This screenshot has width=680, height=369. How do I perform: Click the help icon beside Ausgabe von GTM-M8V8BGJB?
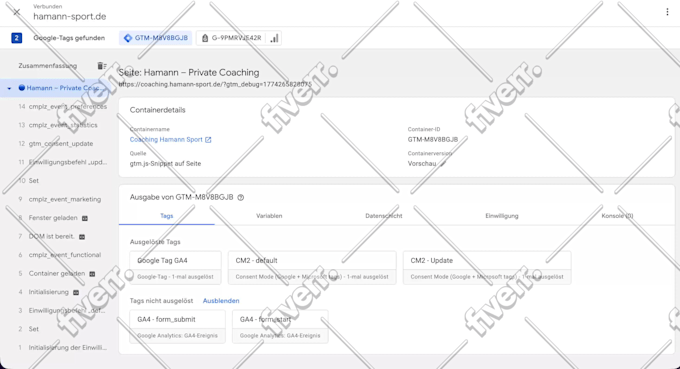coord(241,198)
